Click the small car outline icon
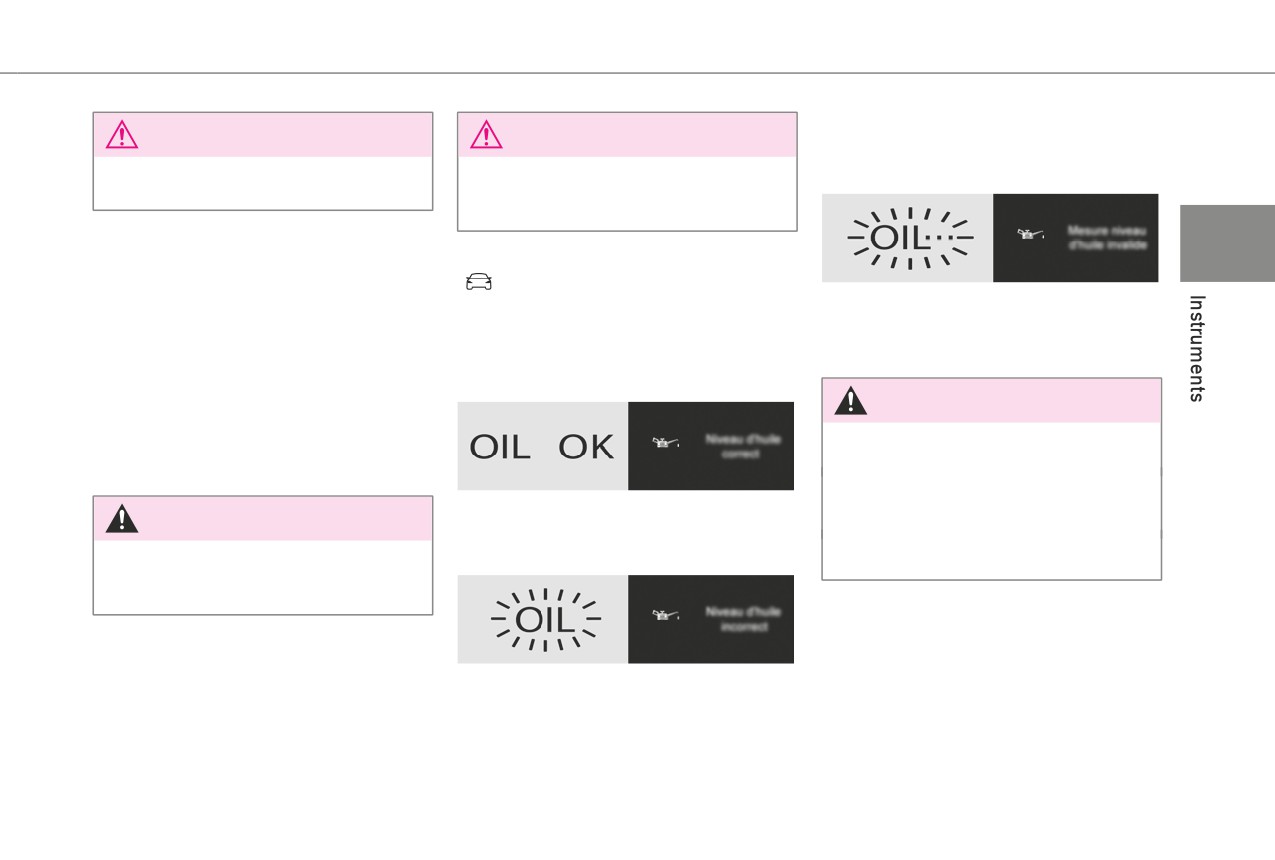Image resolution: width=1275 pixels, height=860 pixels. pyautogui.click(x=479, y=283)
